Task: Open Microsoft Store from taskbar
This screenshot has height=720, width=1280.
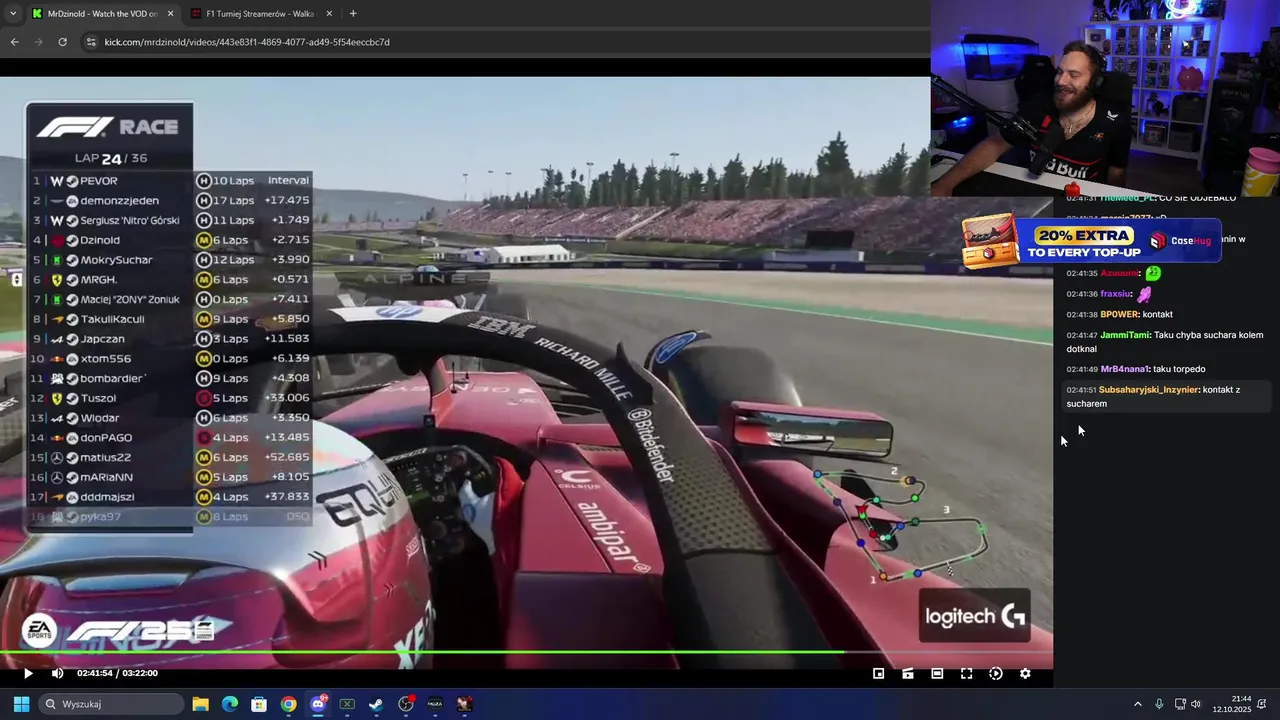Action: point(259,704)
